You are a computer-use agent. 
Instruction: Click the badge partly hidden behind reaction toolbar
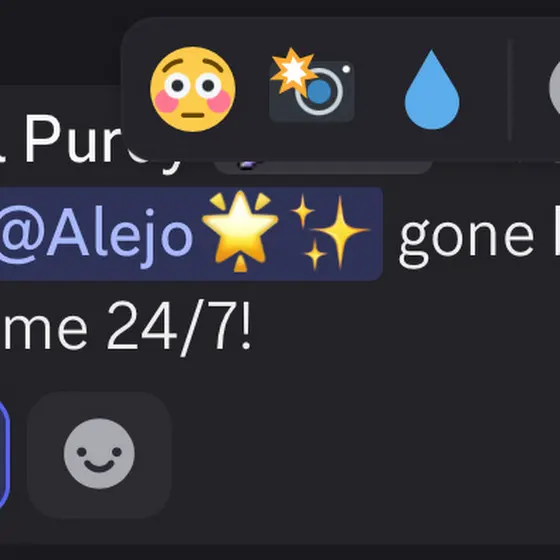[323, 167]
